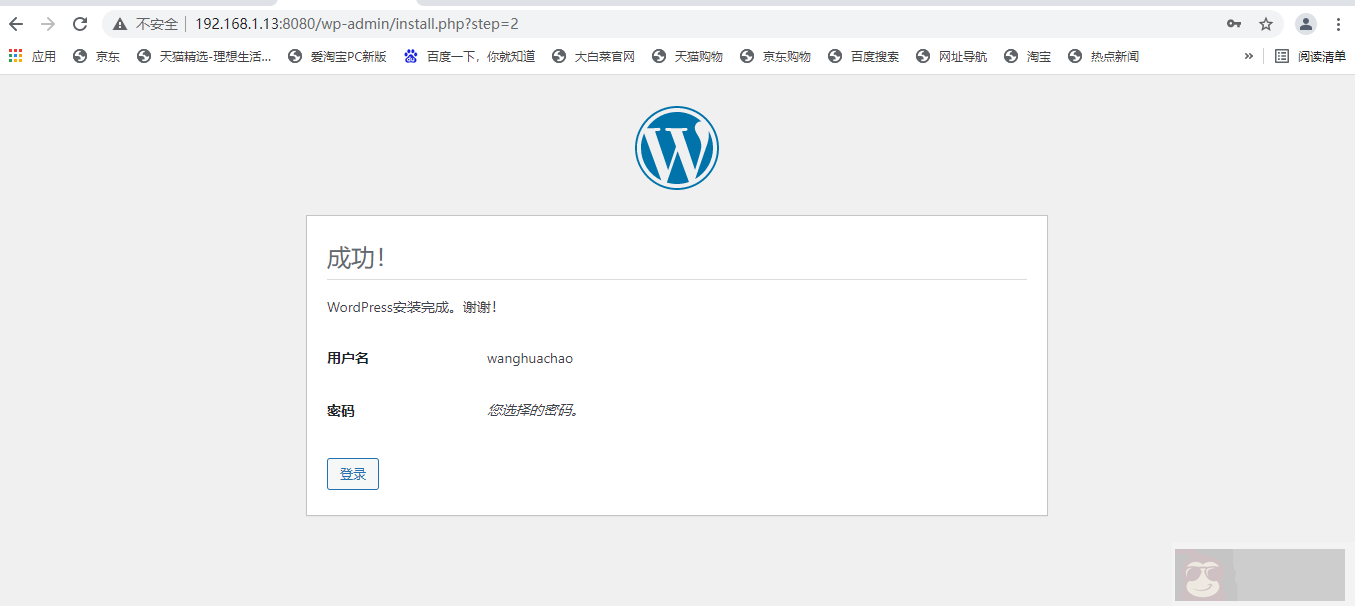Click the WordPress logo on the page
This screenshot has height=606, width=1355.
677,147
